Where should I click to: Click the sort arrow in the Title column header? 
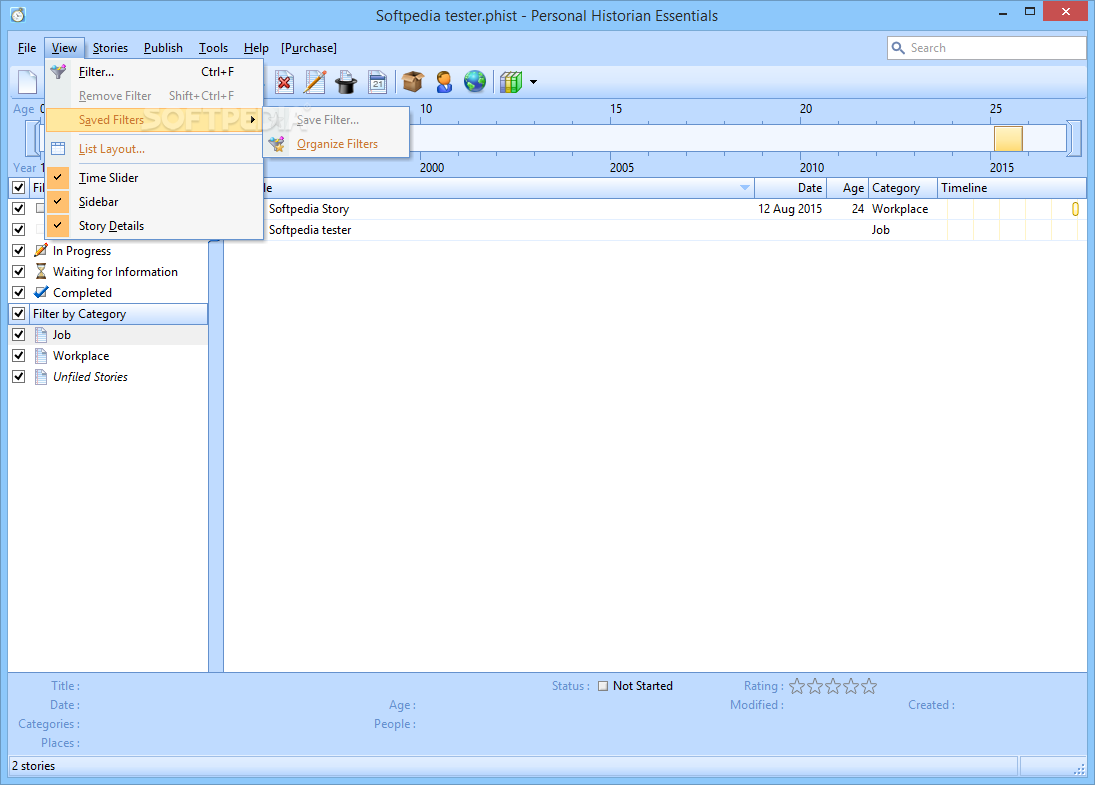click(x=744, y=187)
